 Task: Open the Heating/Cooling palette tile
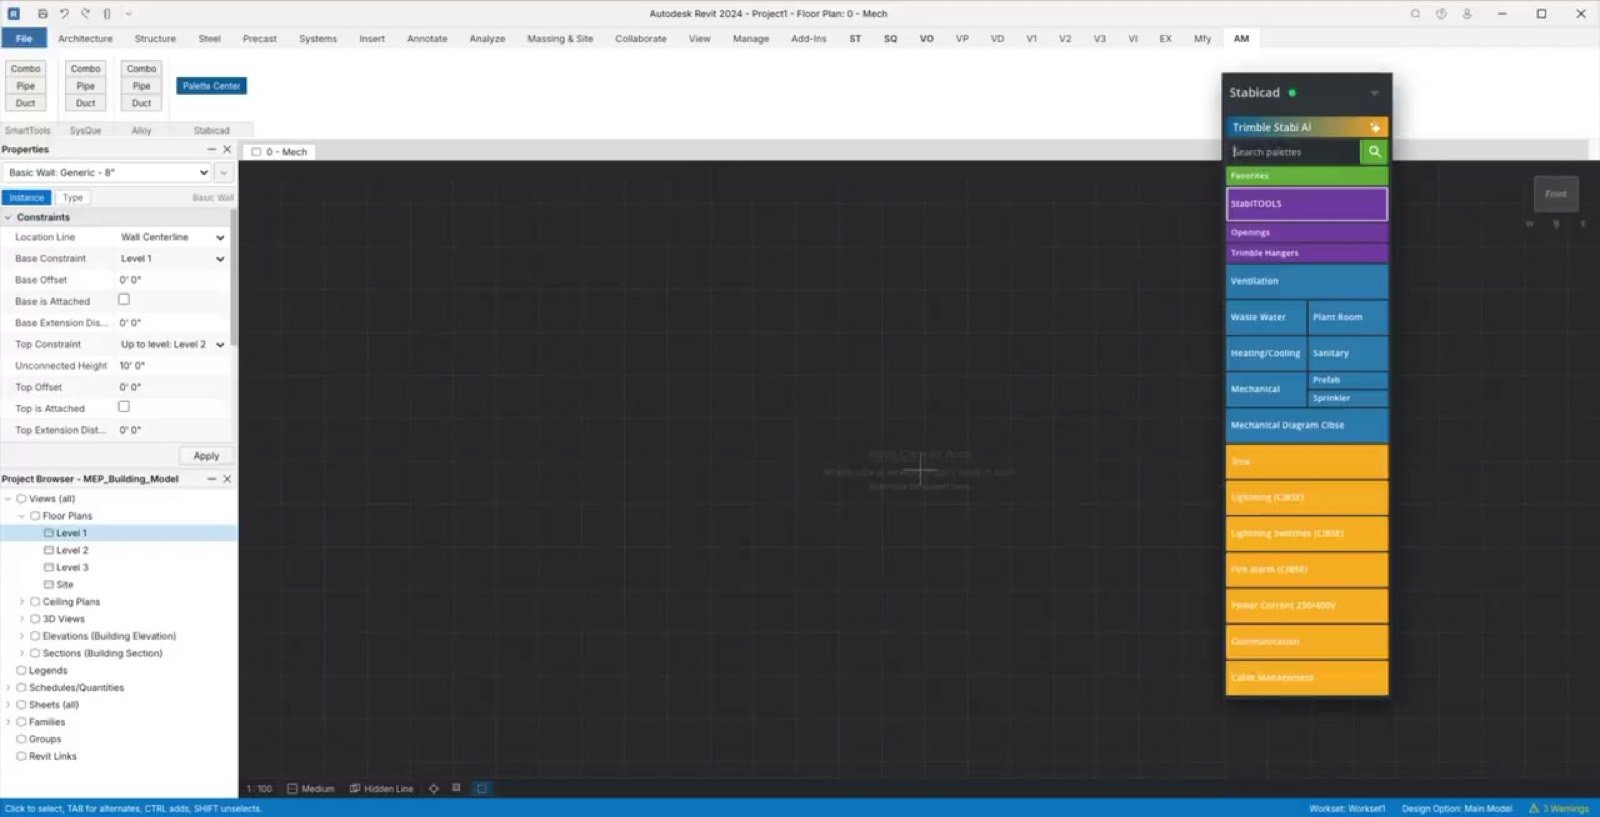[x=1266, y=353]
